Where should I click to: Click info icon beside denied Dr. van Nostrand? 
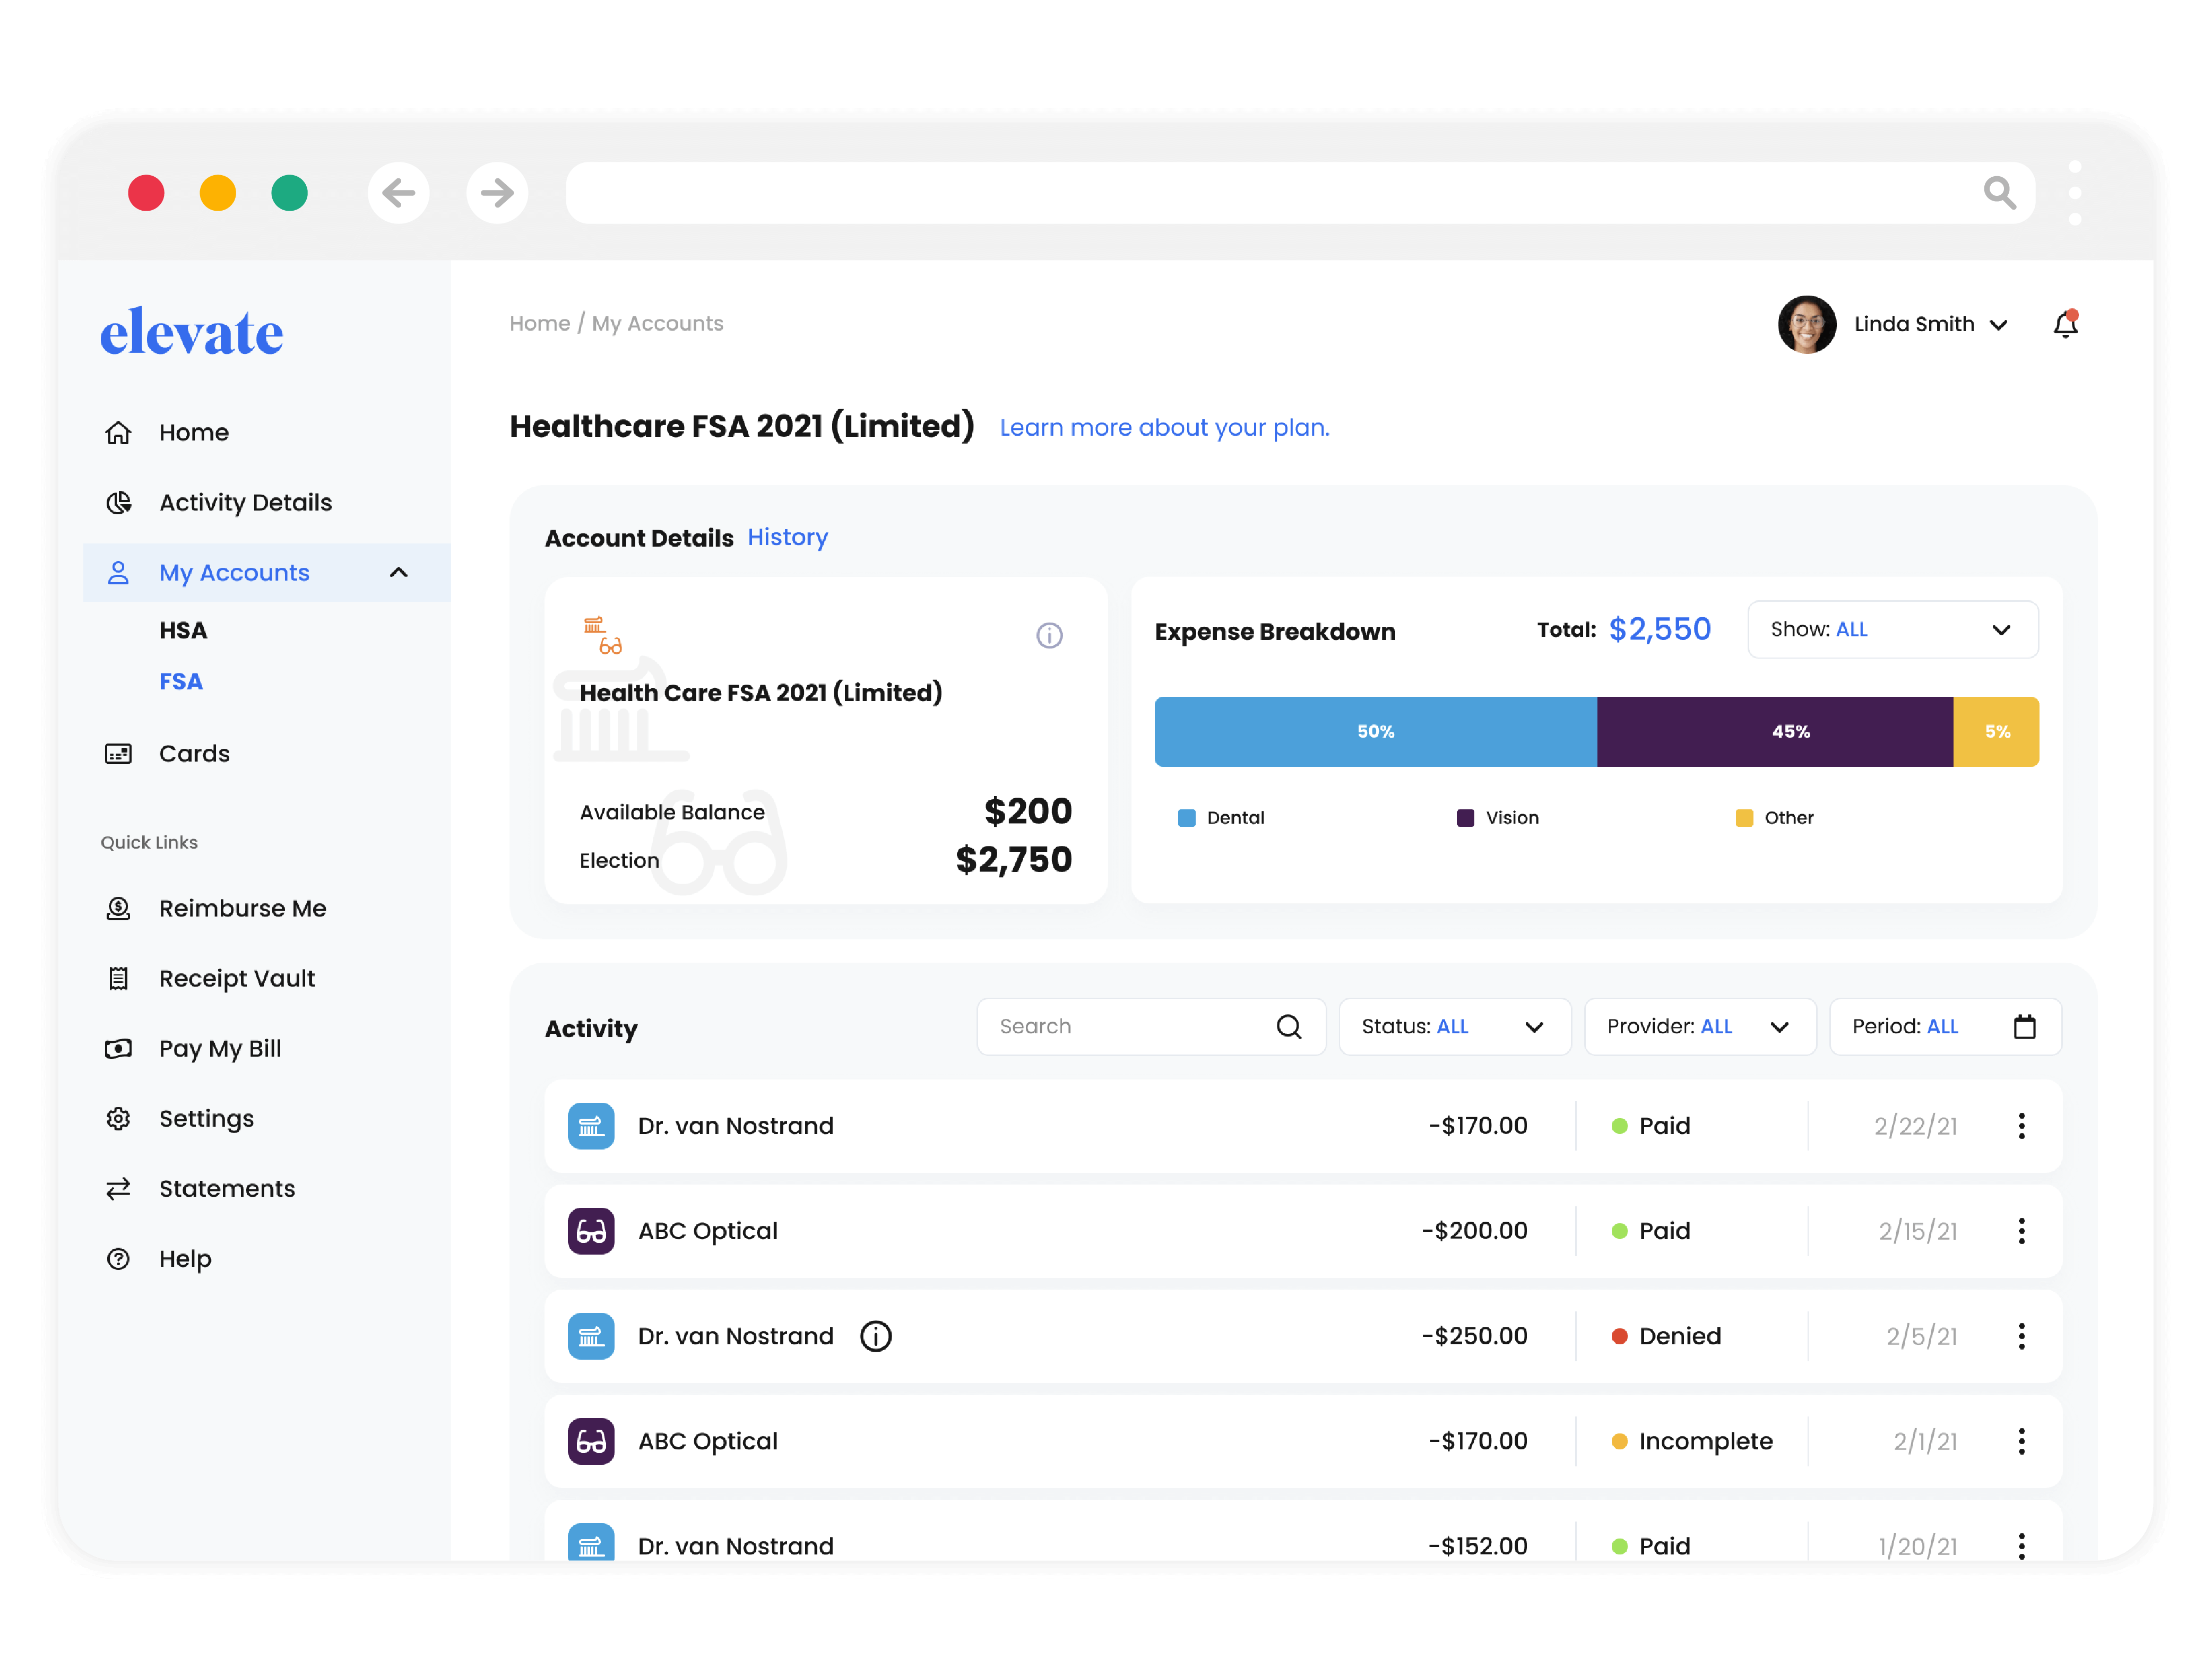click(876, 1336)
